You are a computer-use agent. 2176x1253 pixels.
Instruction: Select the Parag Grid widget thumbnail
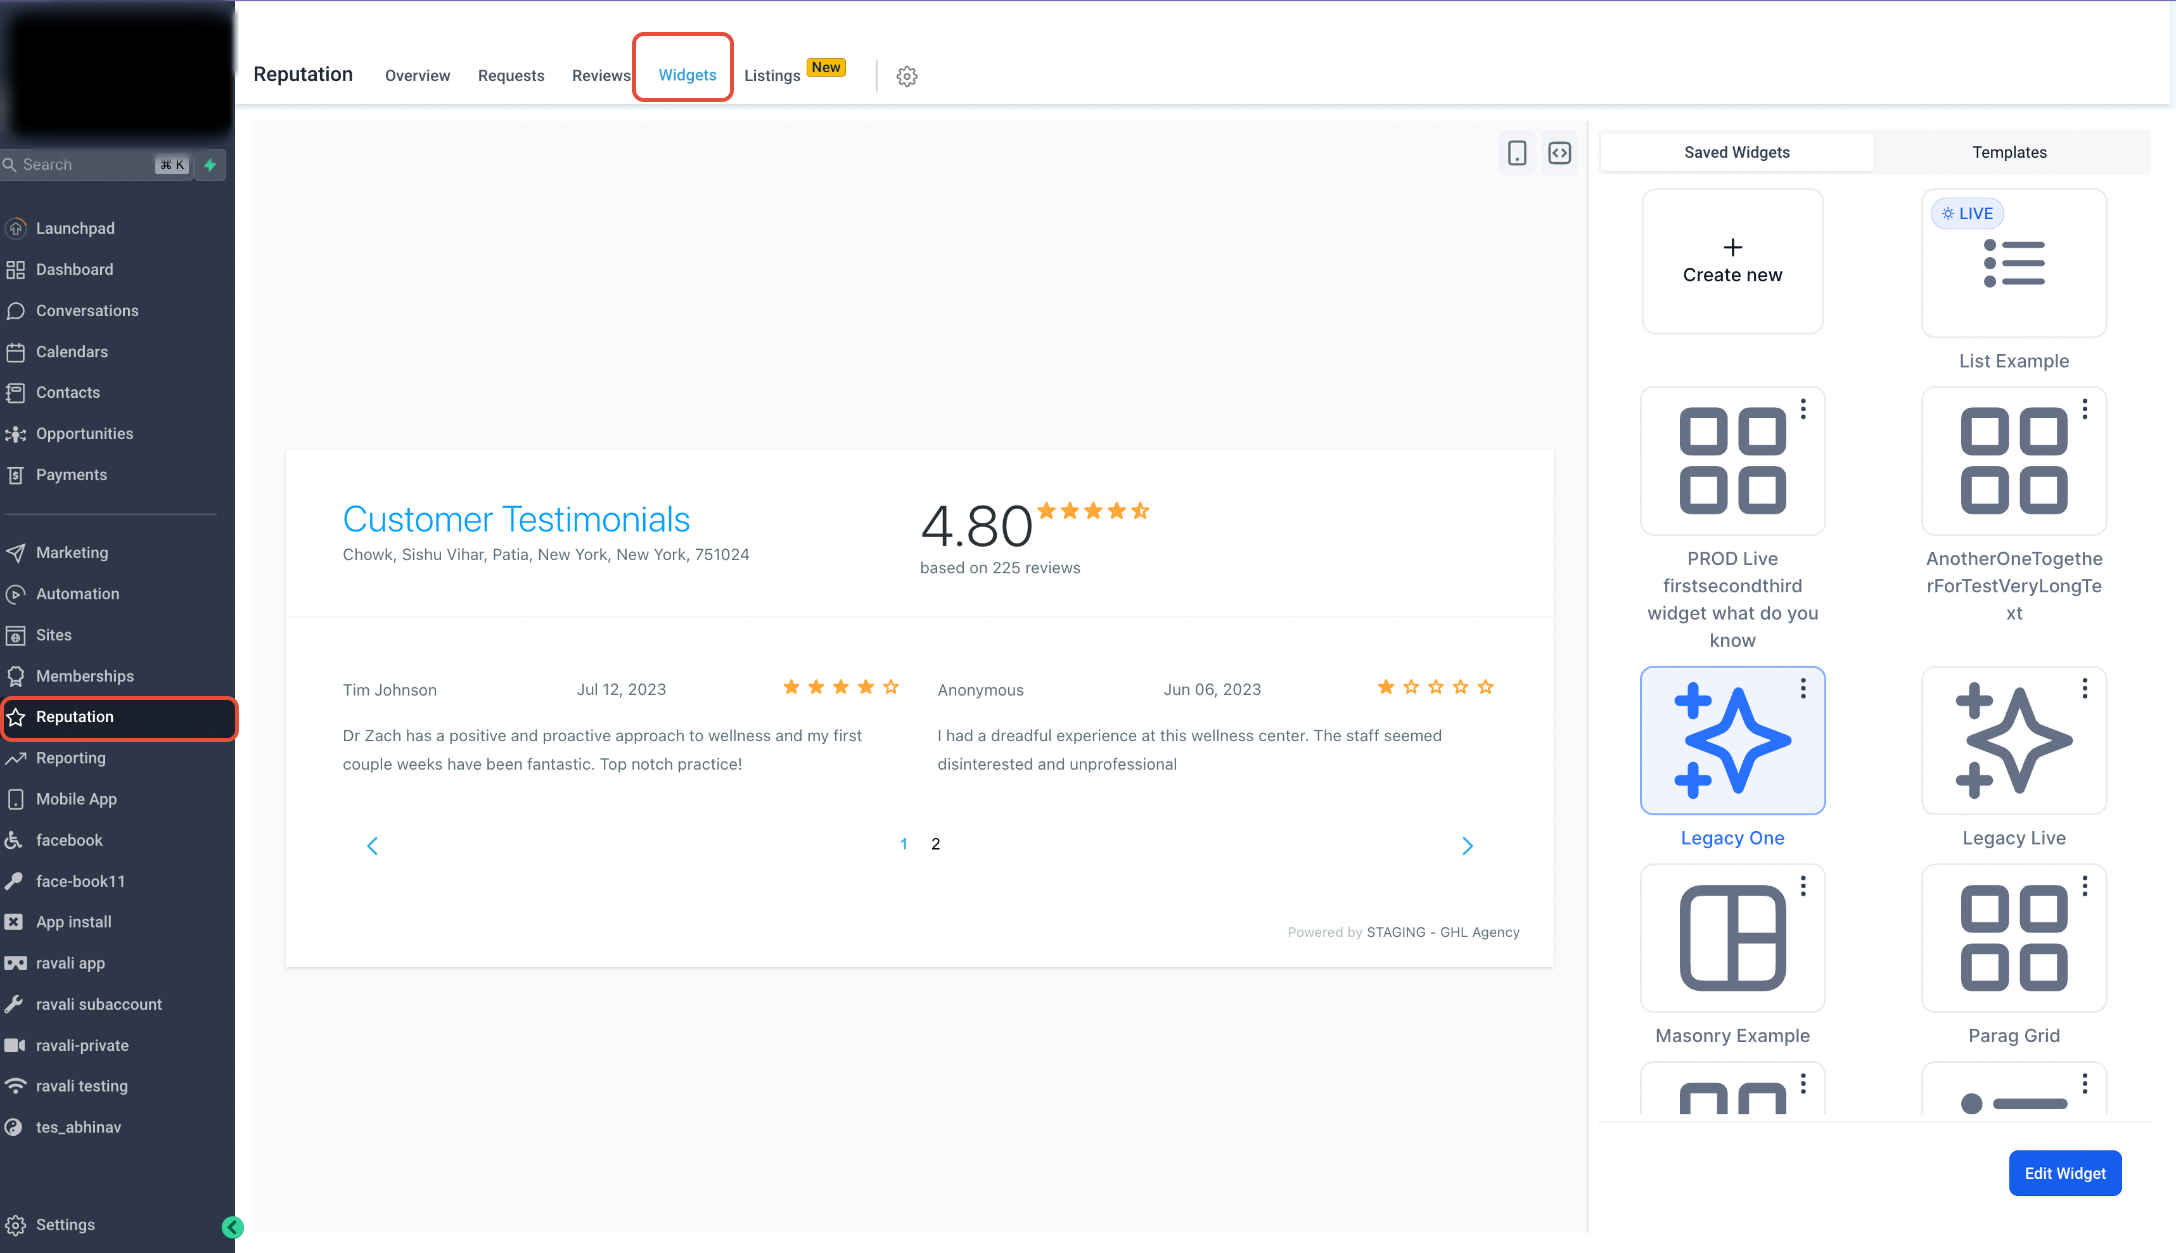tap(2013, 938)
